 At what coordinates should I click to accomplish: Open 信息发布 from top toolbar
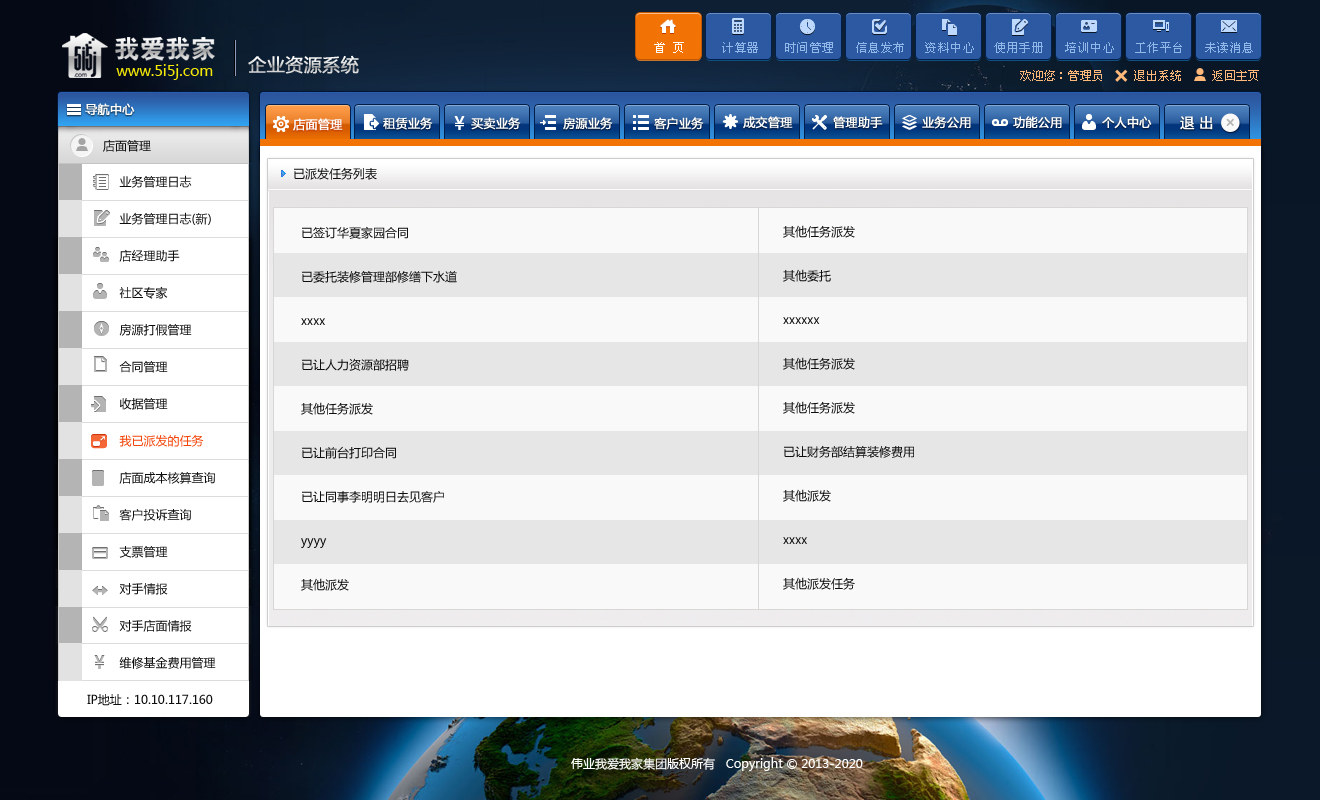coord(878,36)
